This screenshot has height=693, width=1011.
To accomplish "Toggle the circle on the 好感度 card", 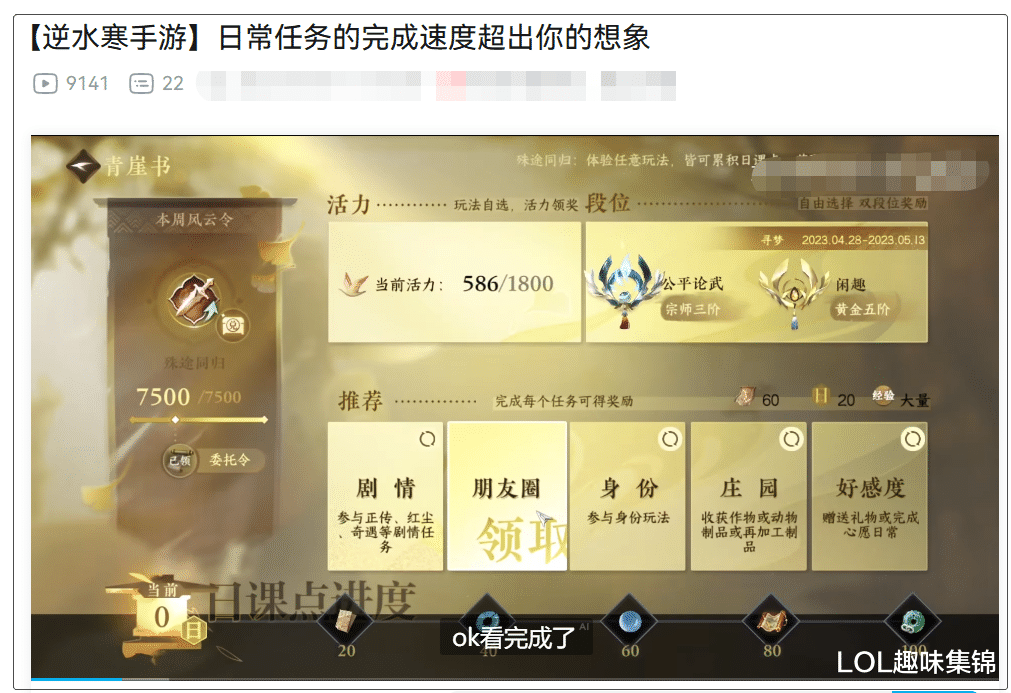I will point(912,439).
